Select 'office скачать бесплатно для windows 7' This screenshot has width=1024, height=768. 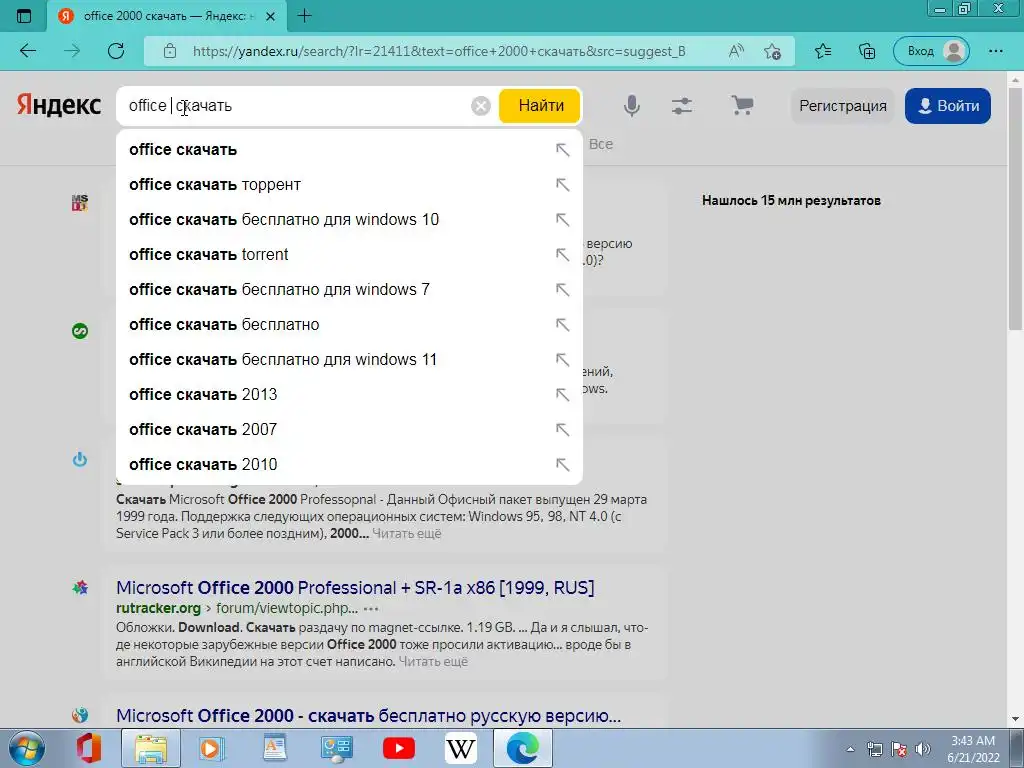click(349, 289)
